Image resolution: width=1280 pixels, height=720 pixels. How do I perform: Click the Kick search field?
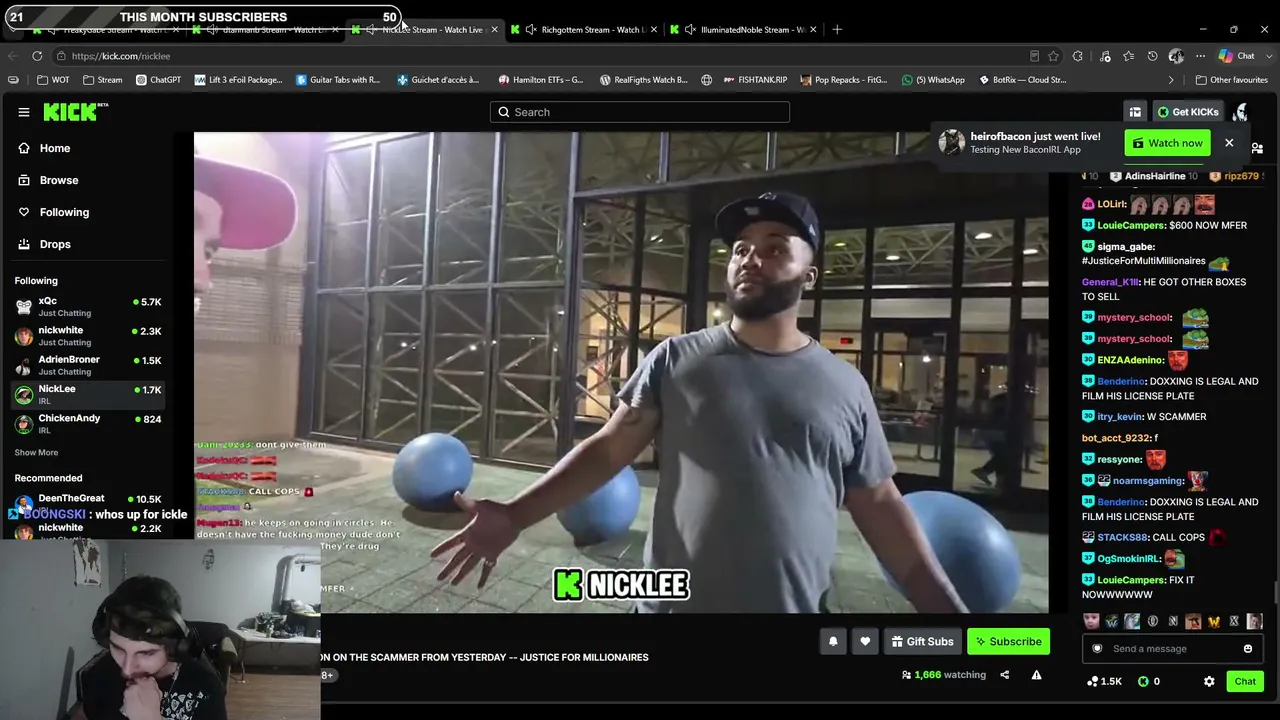640,112
